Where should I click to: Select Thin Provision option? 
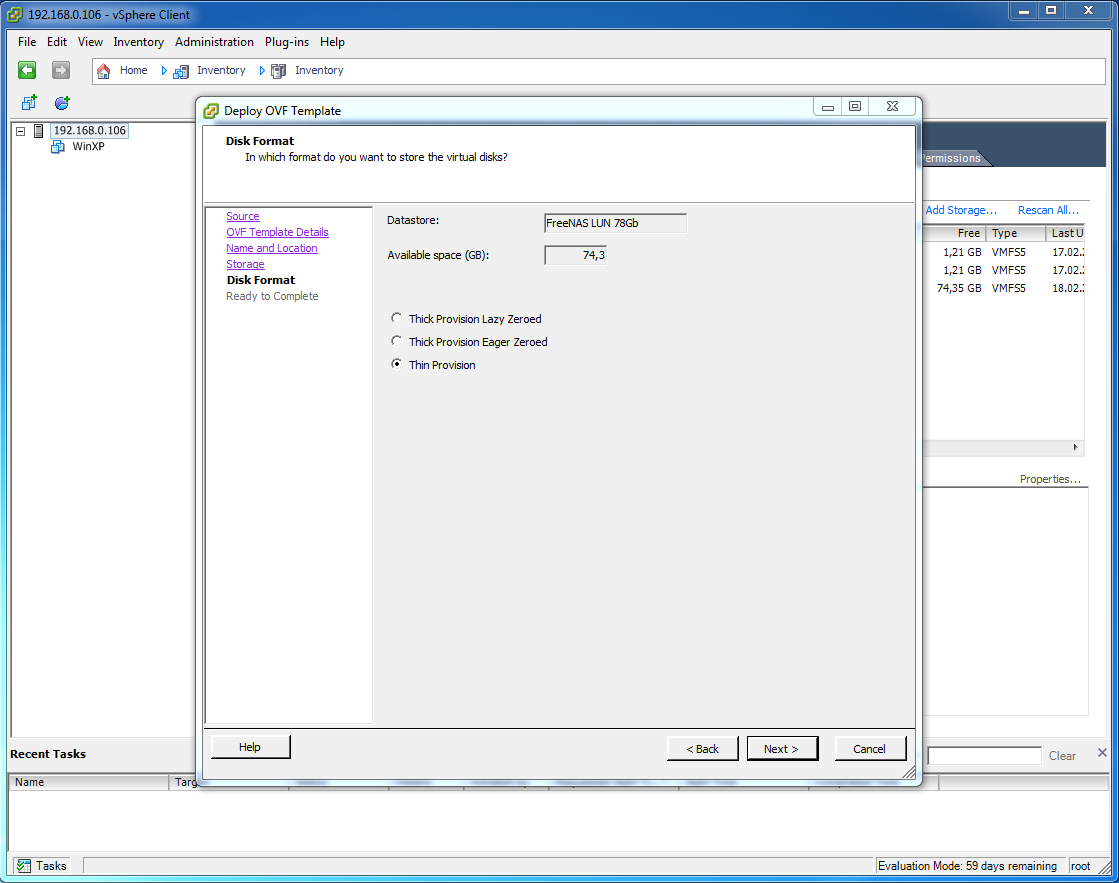tap(396, 363)
